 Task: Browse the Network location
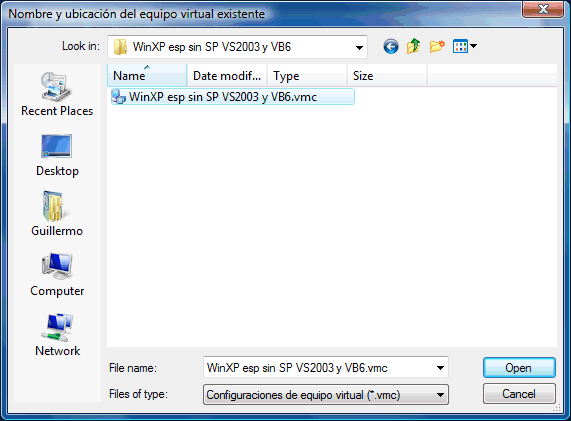(57, 335)
